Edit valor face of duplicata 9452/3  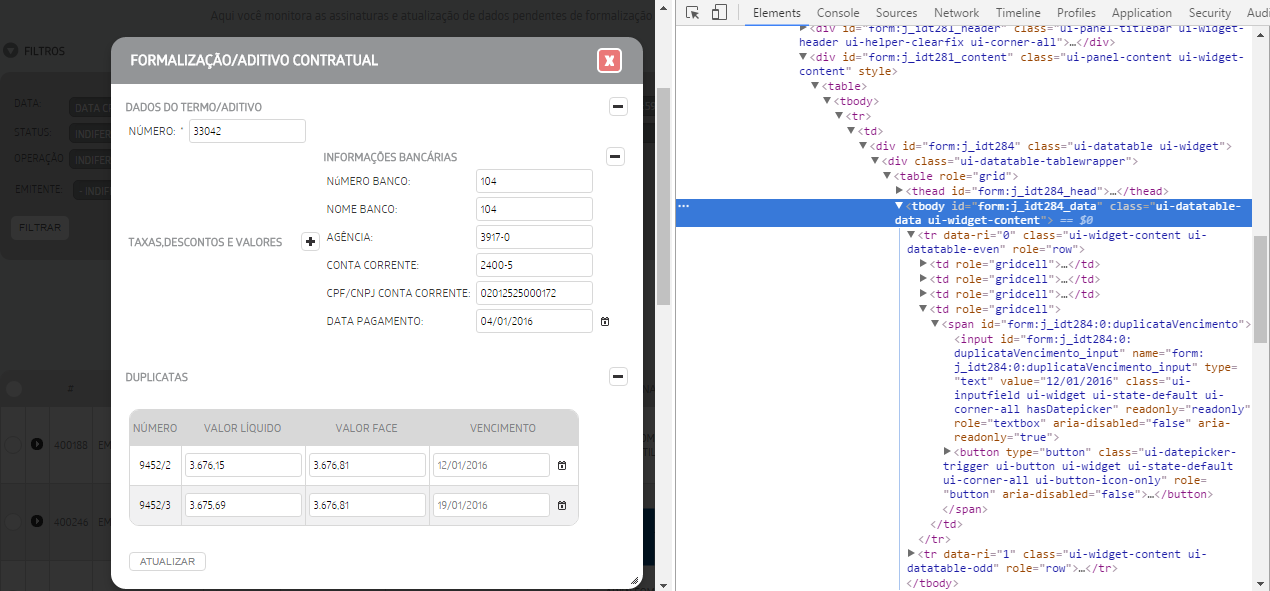[x=367, y=505]
